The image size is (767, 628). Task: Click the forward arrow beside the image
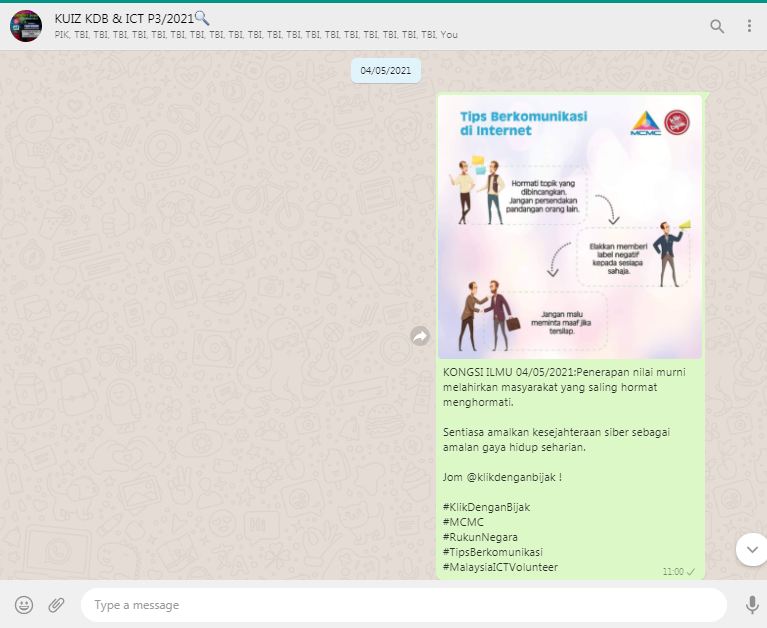(420, 337)
